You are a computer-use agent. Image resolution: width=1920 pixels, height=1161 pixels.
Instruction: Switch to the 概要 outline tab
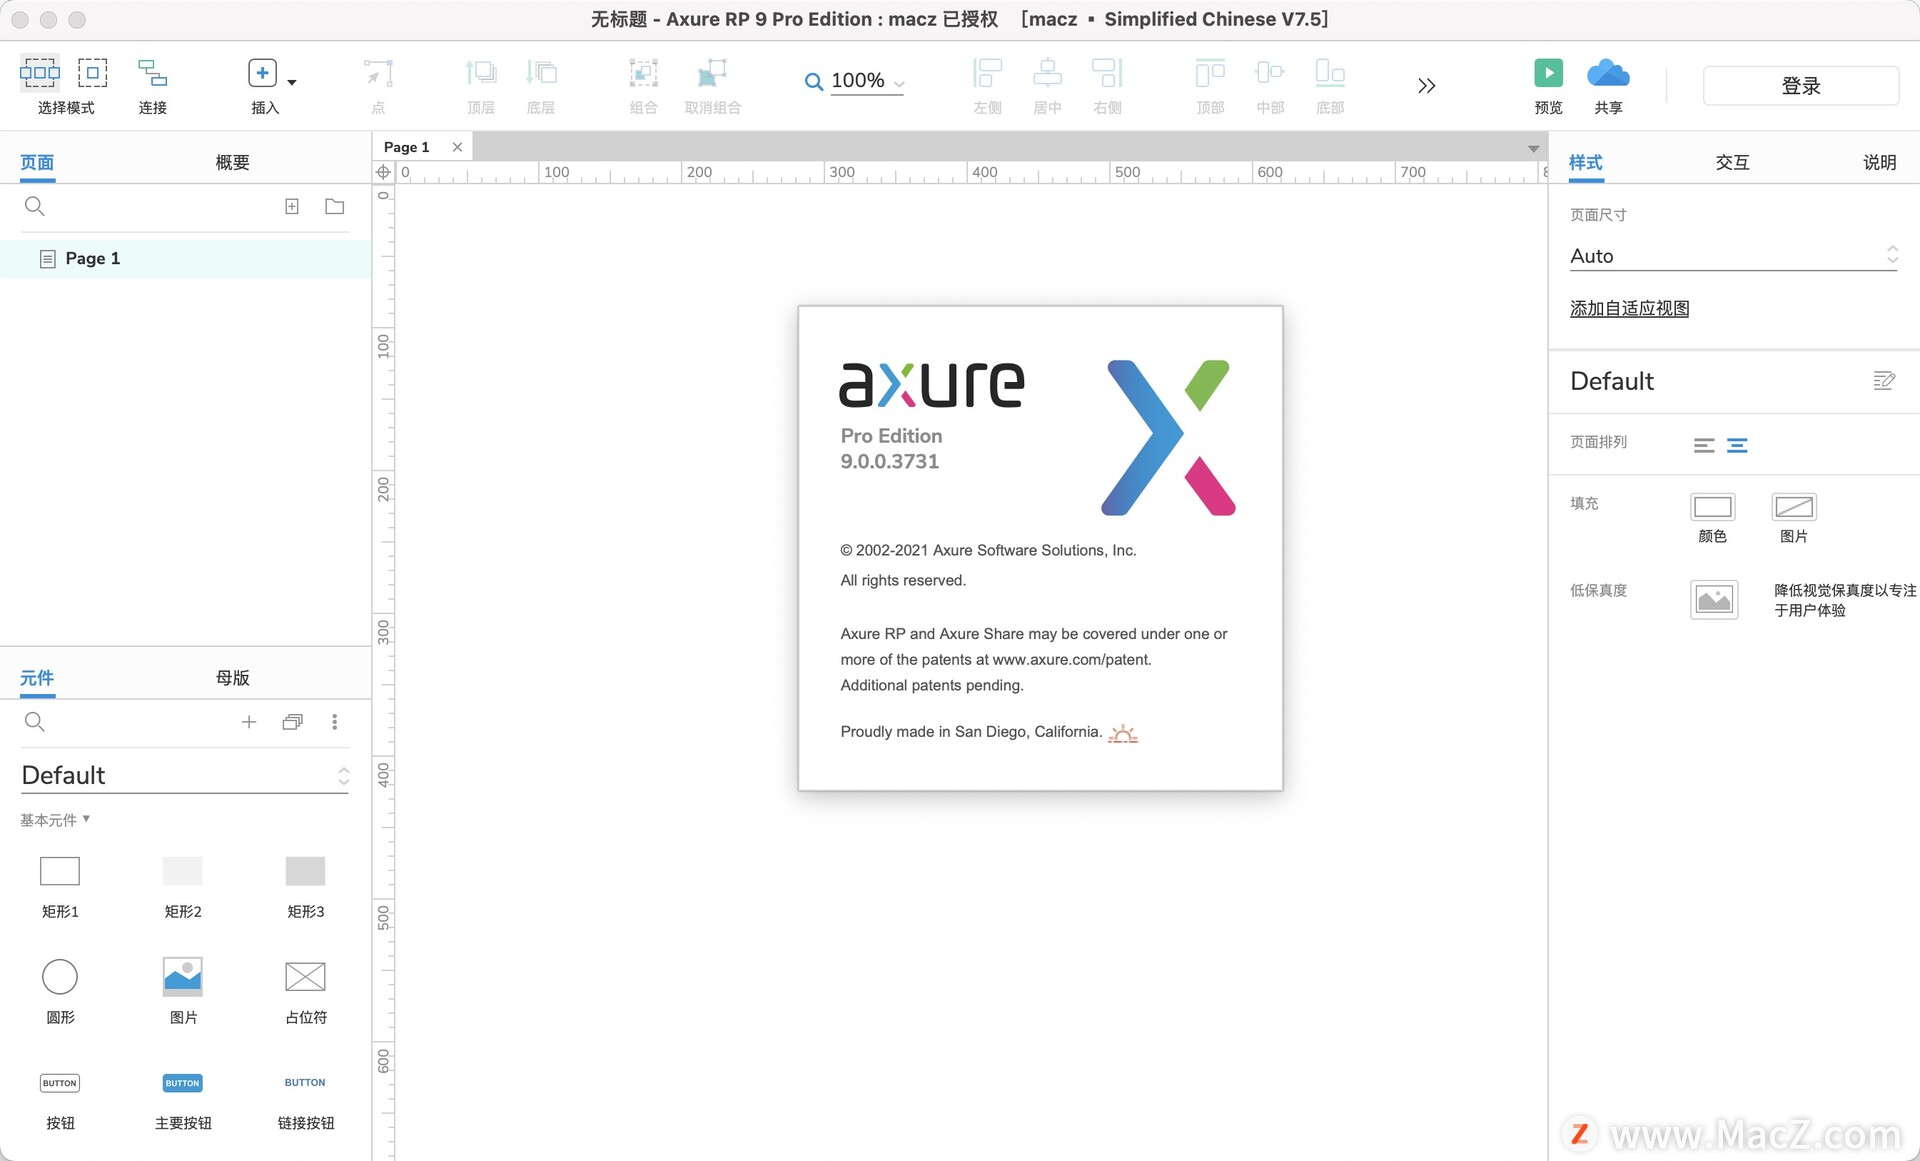232,162
